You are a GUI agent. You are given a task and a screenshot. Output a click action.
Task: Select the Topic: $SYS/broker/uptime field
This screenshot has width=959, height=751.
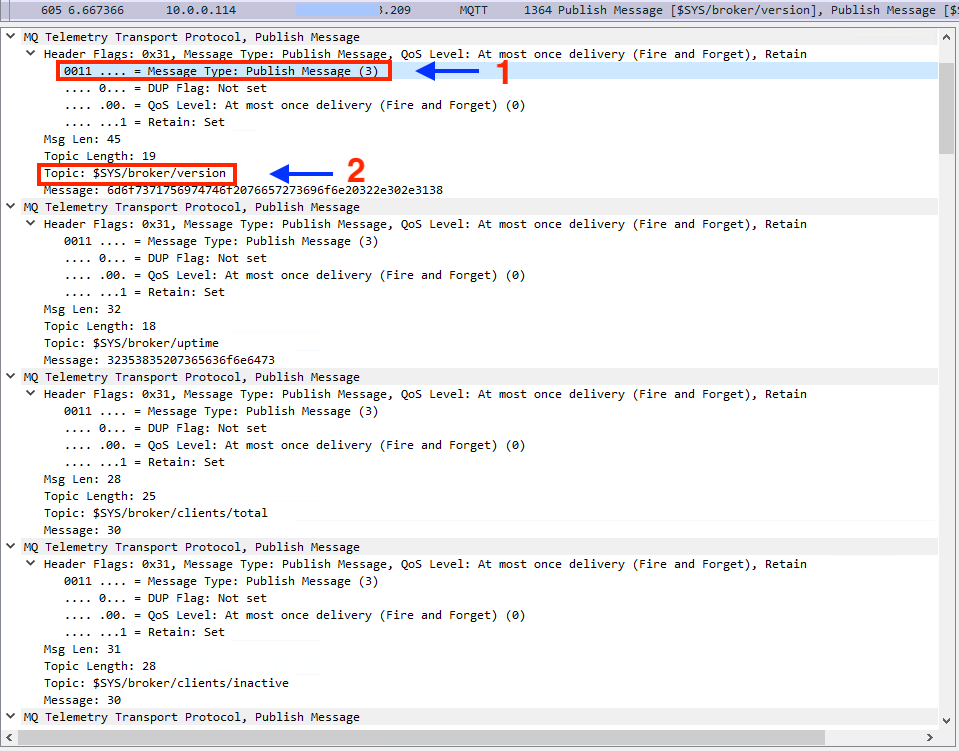[x=132, y=342]
